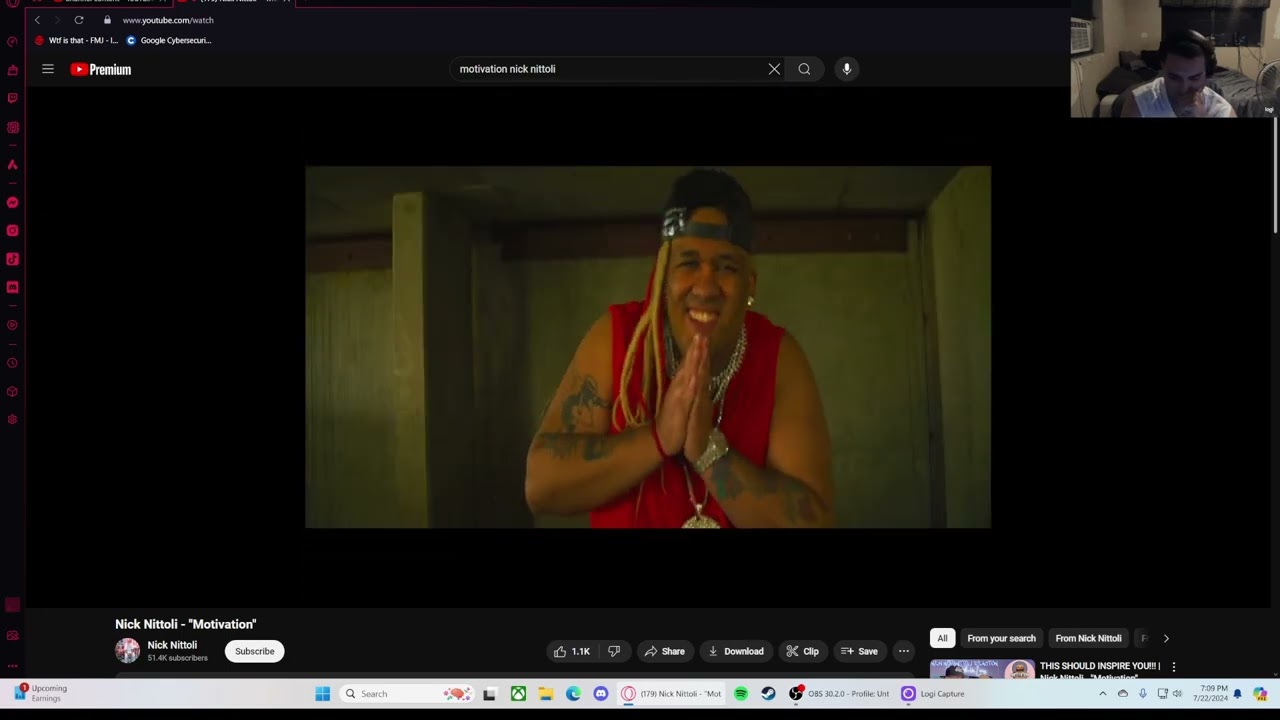
Task: Show hidden system tray icons chevron
Action: click(x=1103, y=694)
